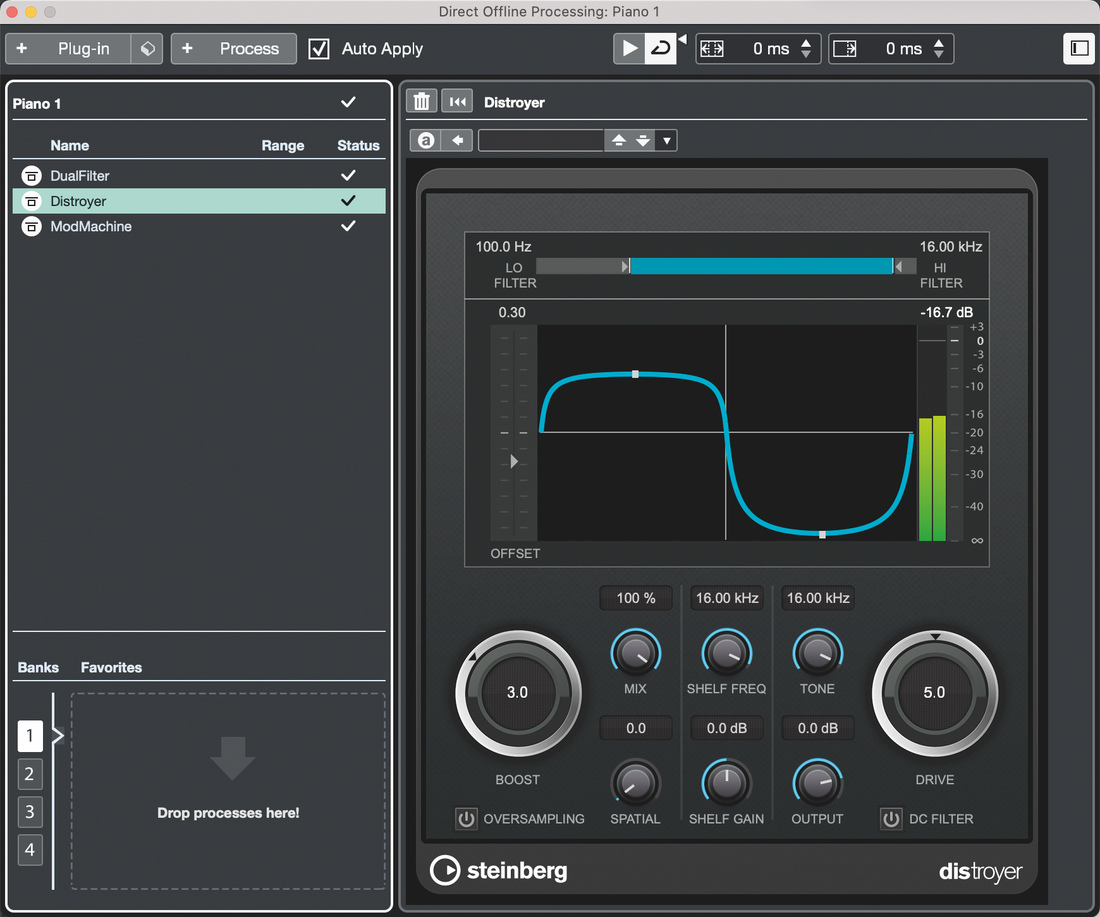Click the Mix knob
The width and height of the screenshot is (1100, 917).
tap(636, 652)
